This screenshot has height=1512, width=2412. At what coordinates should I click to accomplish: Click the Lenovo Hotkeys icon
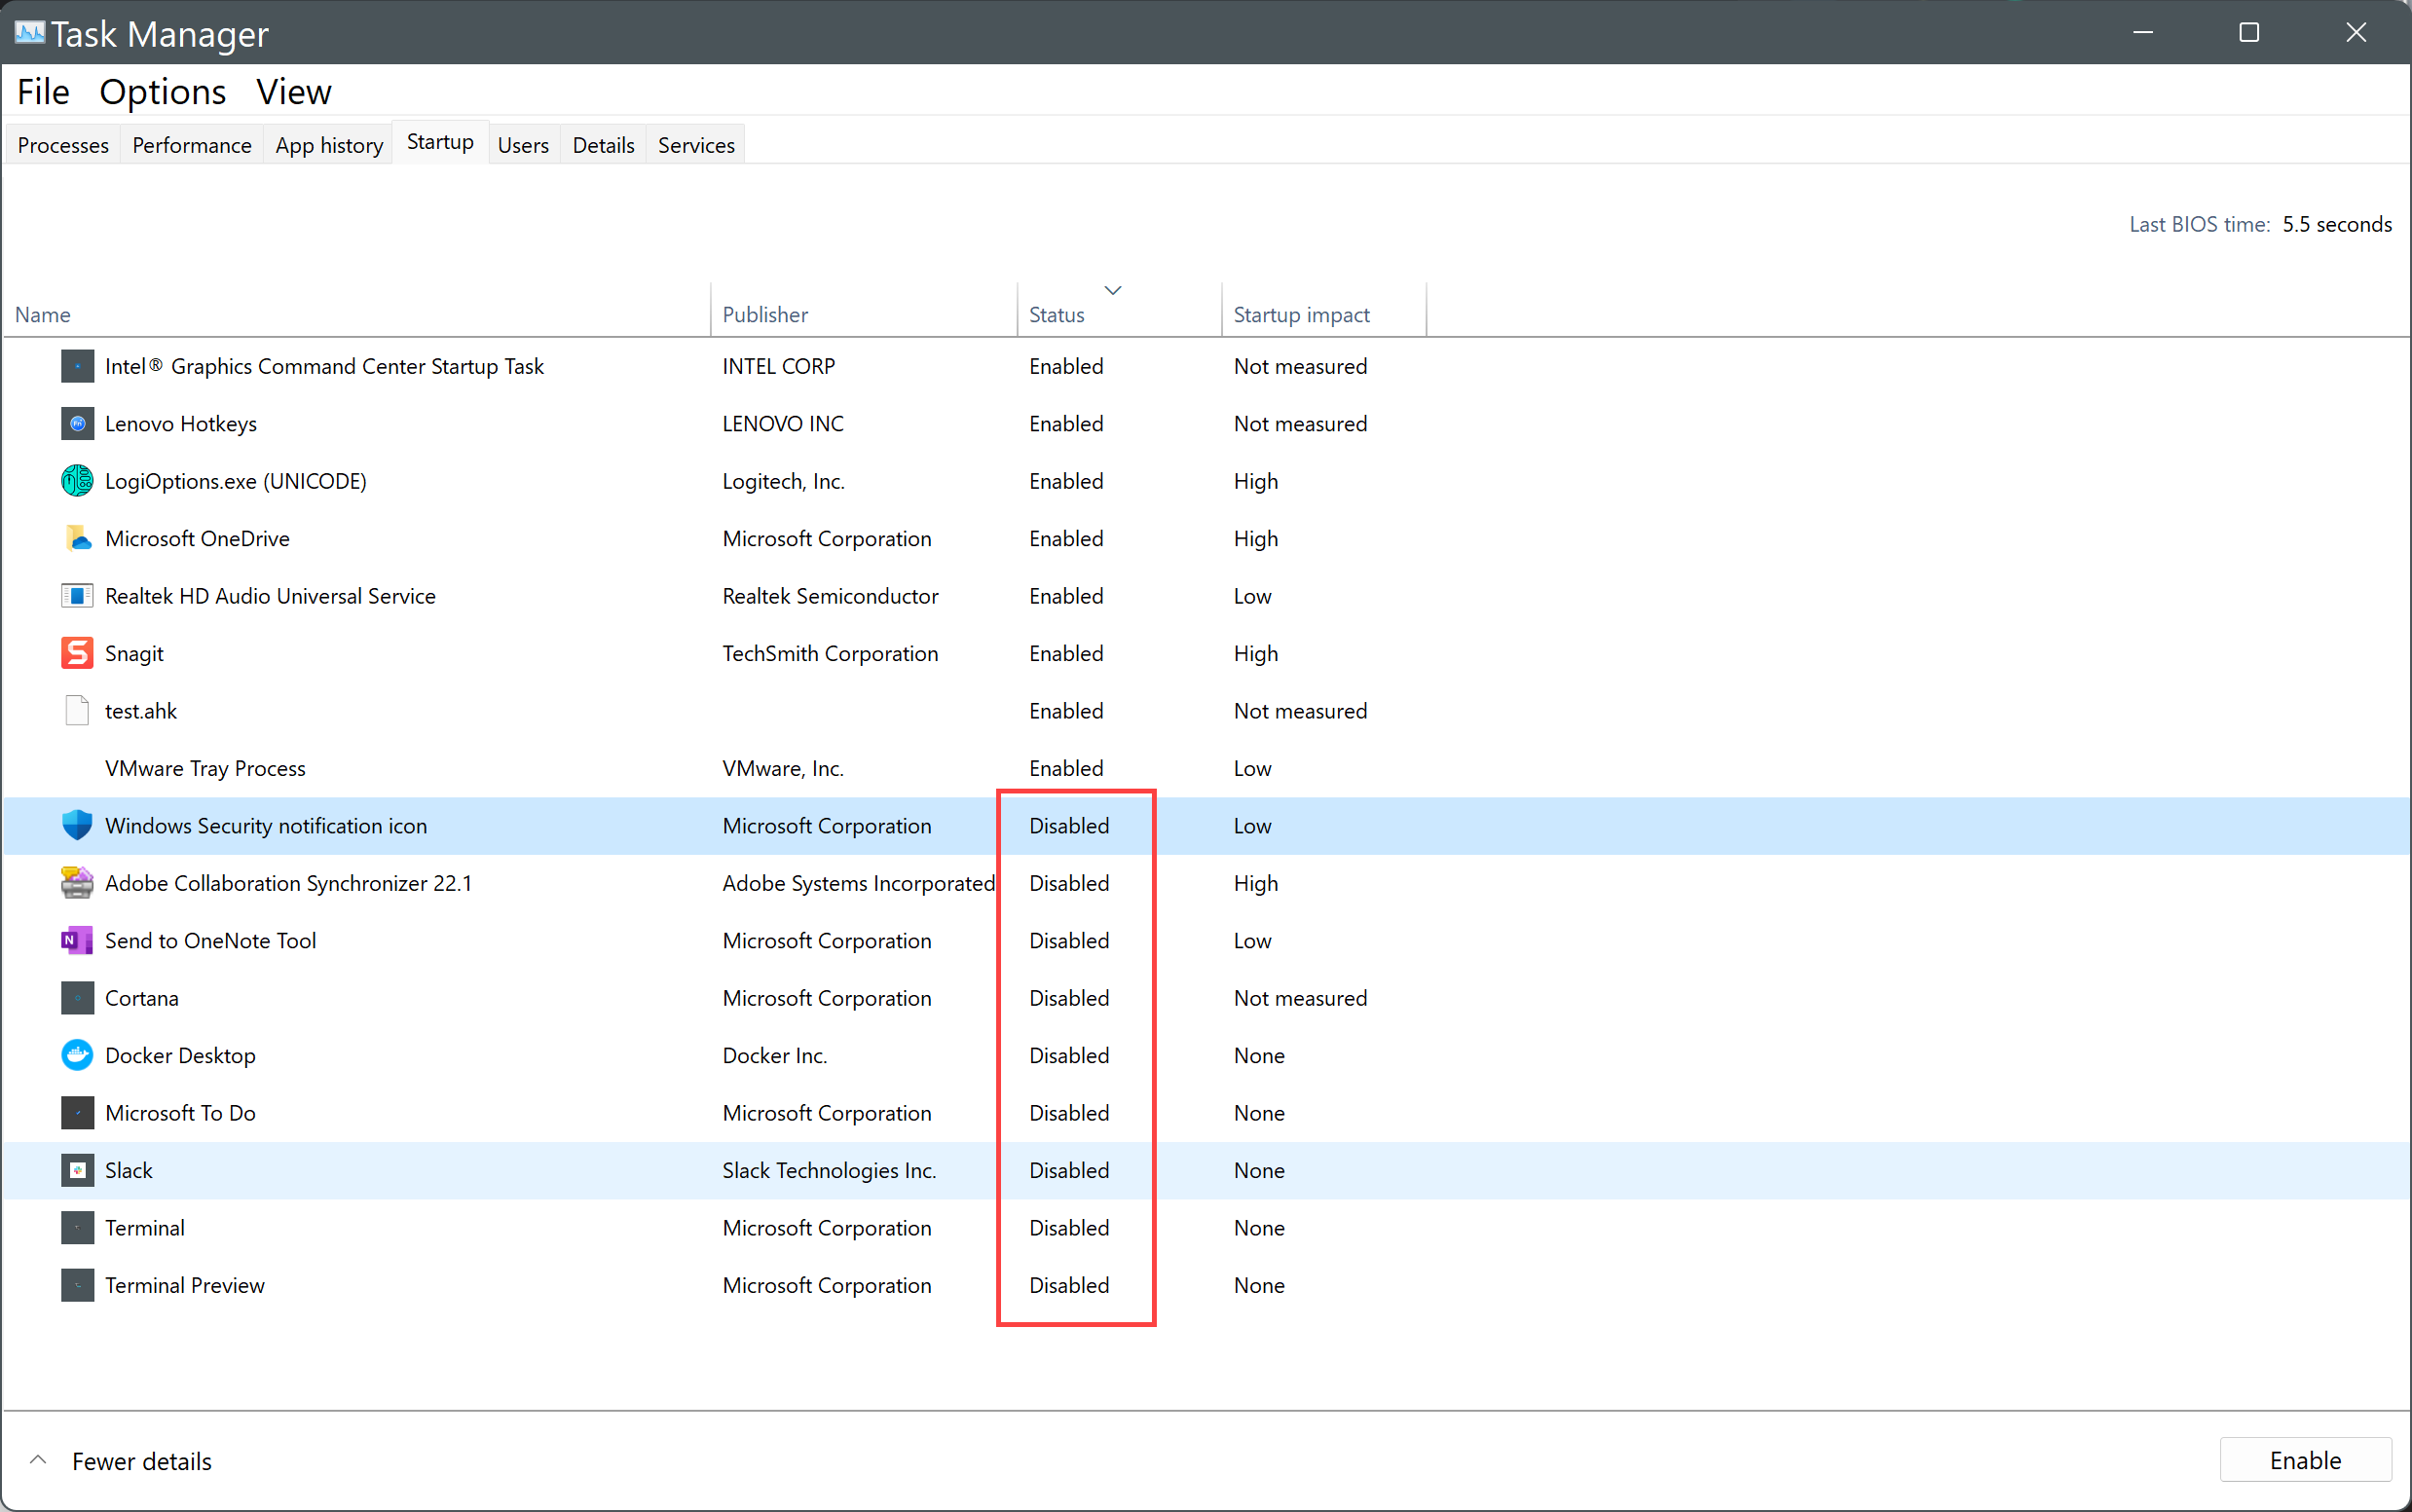[x=77, y=424]
